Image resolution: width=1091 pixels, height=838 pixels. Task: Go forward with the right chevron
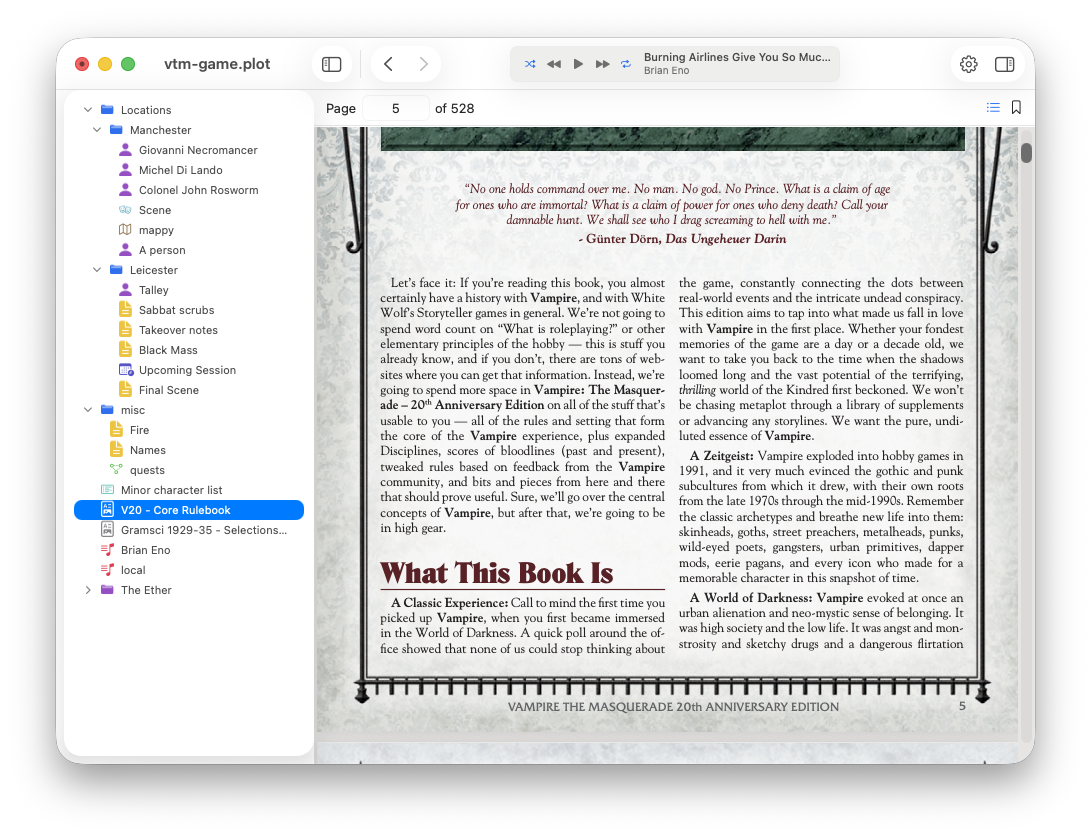click(423, 64)
